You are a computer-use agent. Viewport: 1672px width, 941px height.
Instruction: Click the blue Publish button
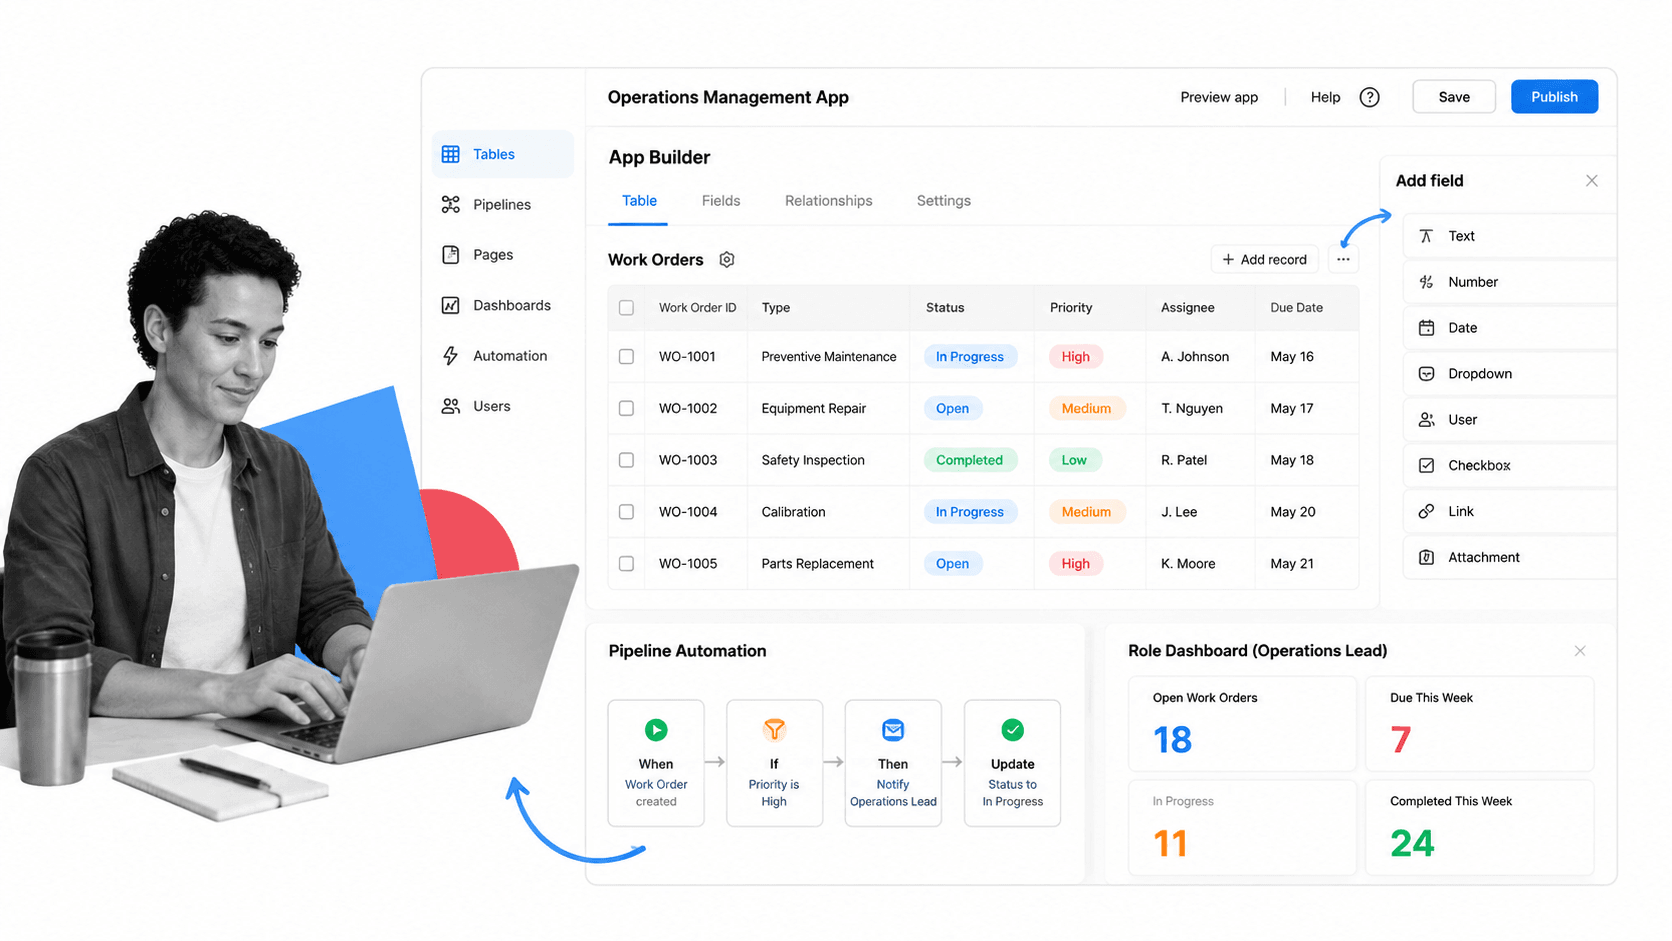click(1554, 97)
